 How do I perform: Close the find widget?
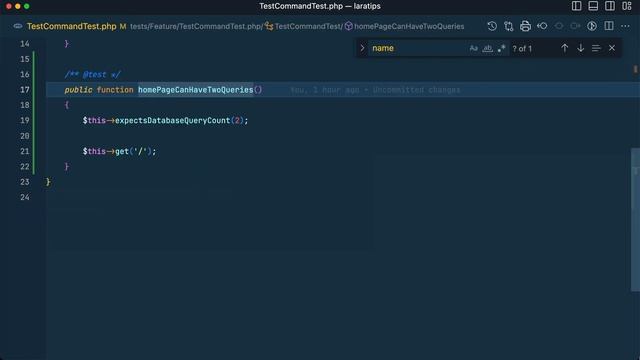tap(612, 48)
